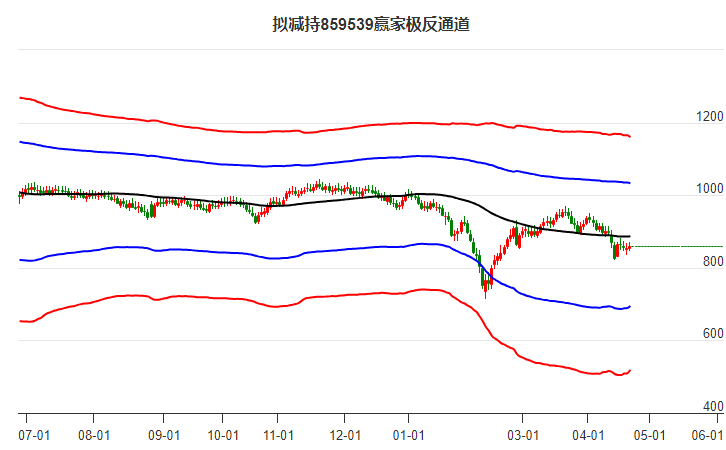Select the 04-01 date label
This screenshot has height=450, width=726.
pyautogui.click(x=588, y=435)
